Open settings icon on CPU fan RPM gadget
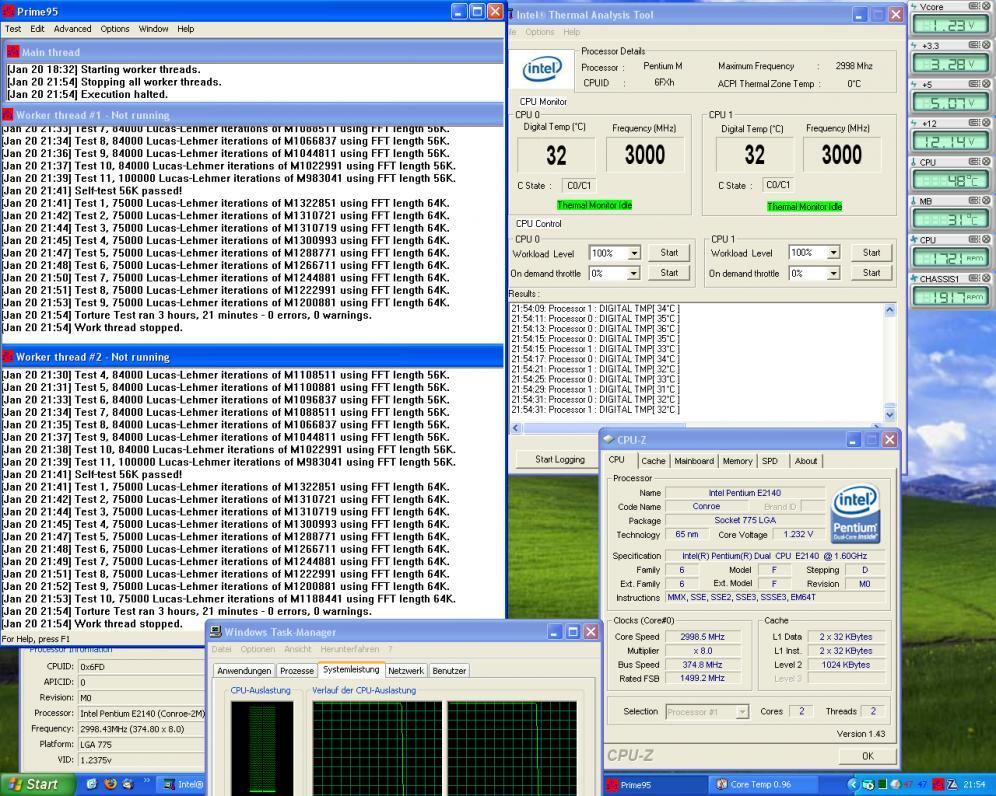This screenshot has width=996, height=796. (x=974, y=239)
